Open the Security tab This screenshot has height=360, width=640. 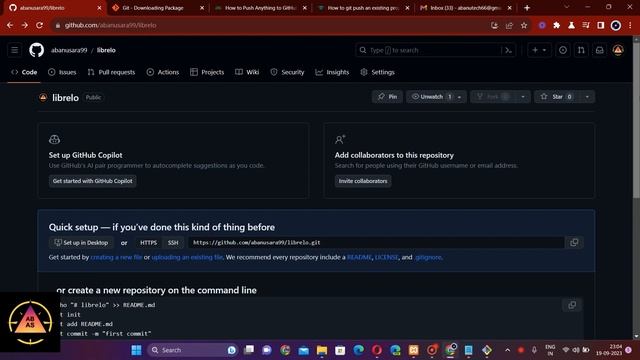287,72
